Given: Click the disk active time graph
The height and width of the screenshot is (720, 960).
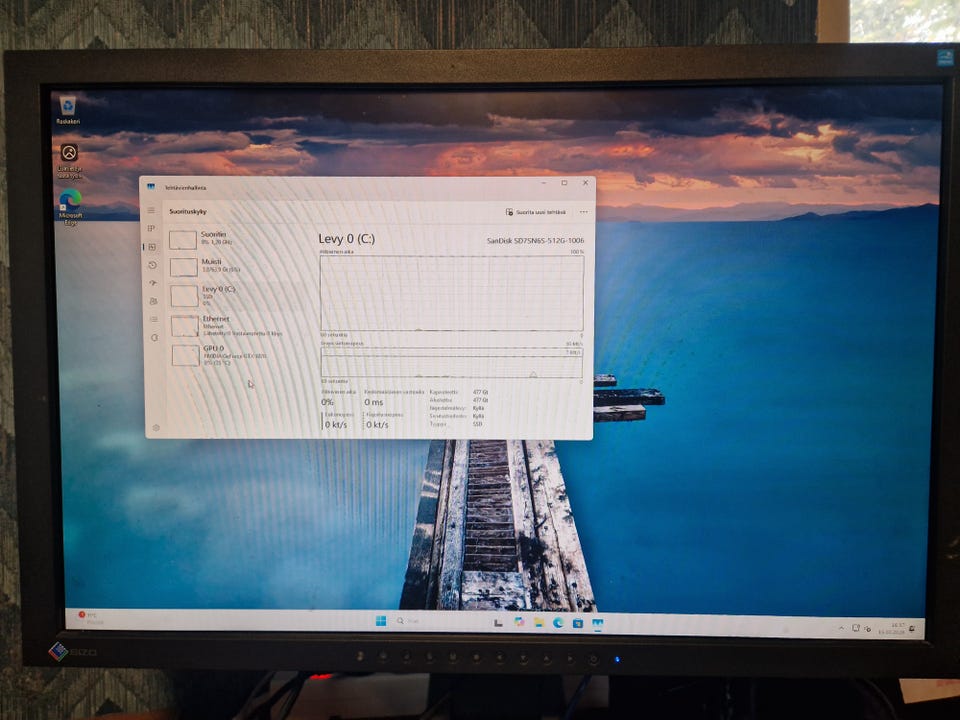Looking at the screenshot, I should [452, 293].
